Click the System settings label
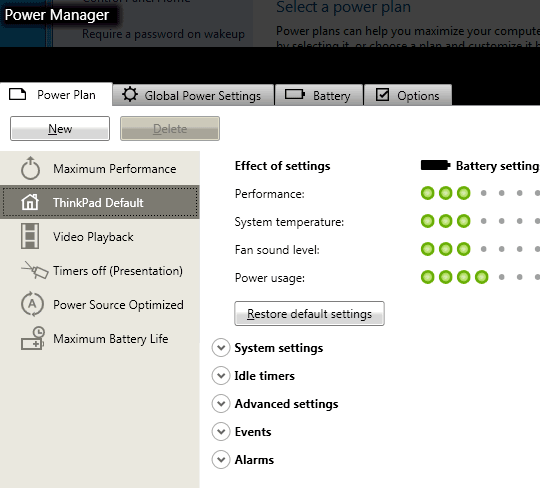540x488 pixels. click(279, 348)
